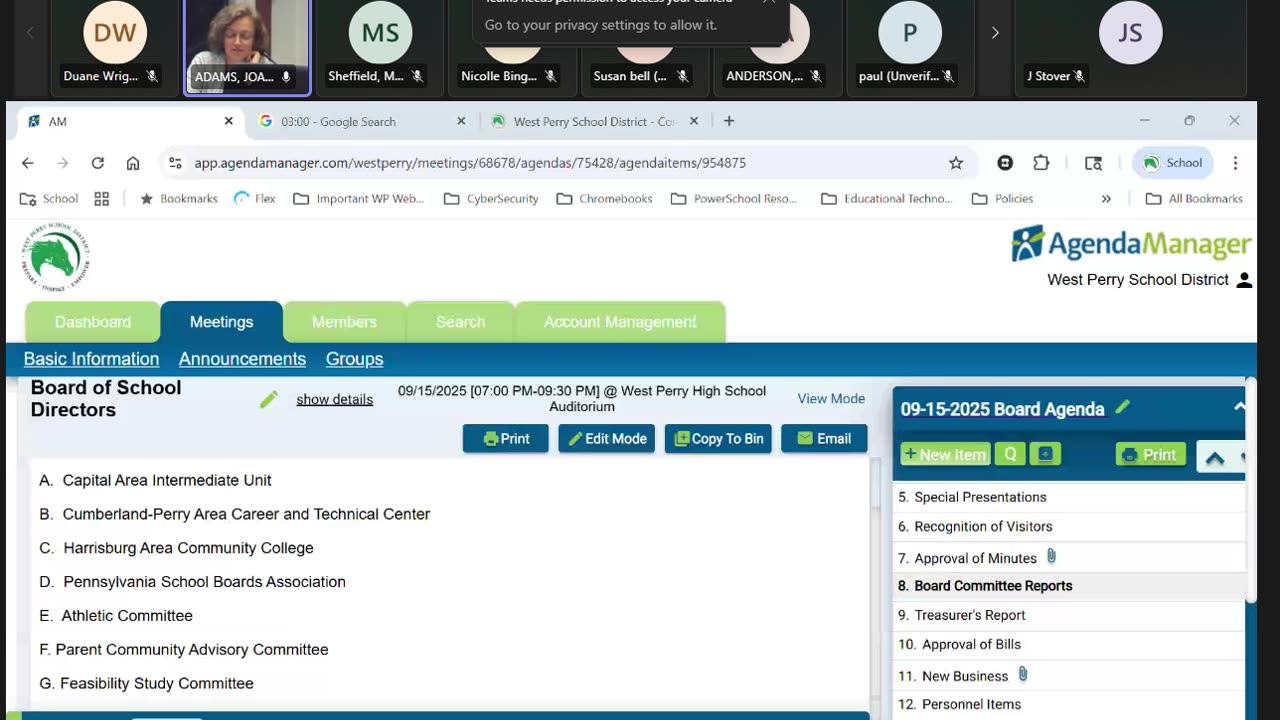Open PowerSchool Reso bookmark folder
Screen dimensions: 1280x720
click(x=735, y=199)
